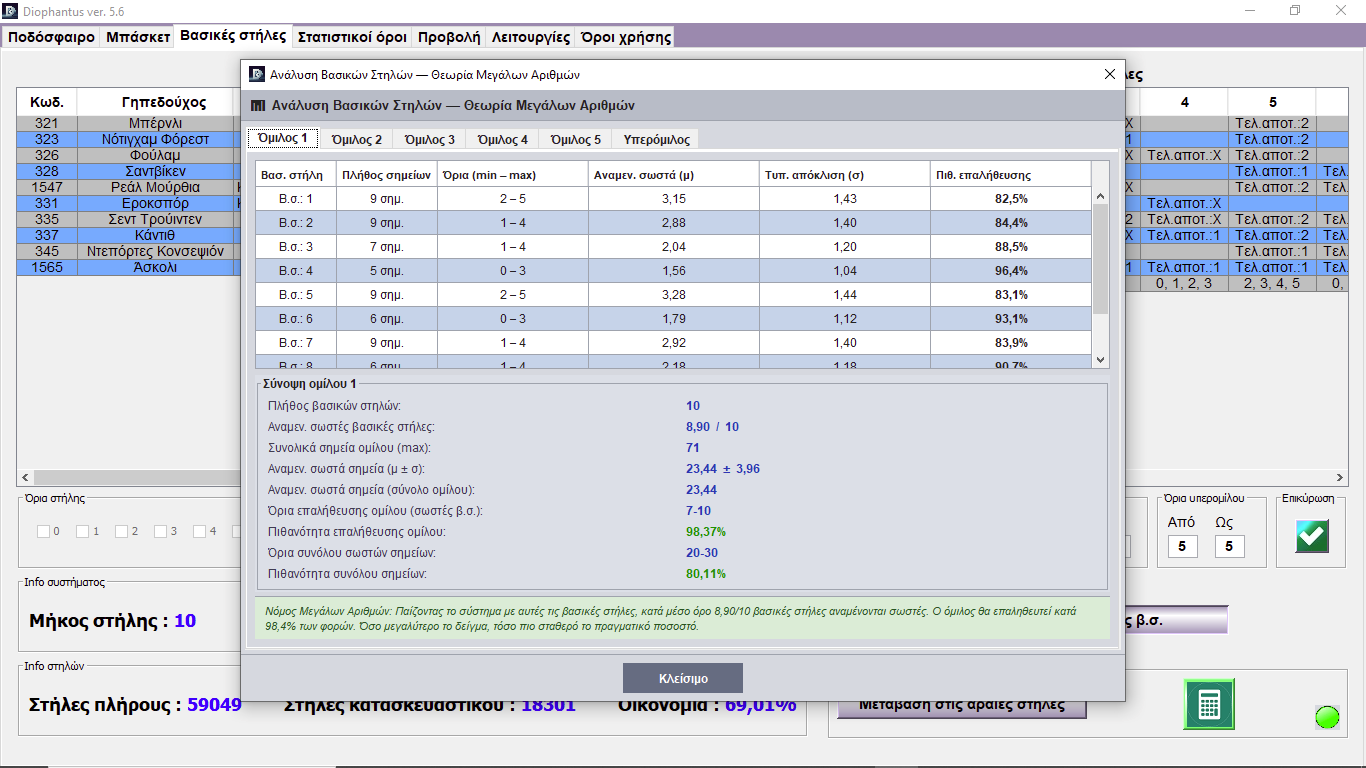Viewport: 1366px width, 768px height.
Task: Click the Γηπεδούχος header in main table
Action: (x=164, y=102)
